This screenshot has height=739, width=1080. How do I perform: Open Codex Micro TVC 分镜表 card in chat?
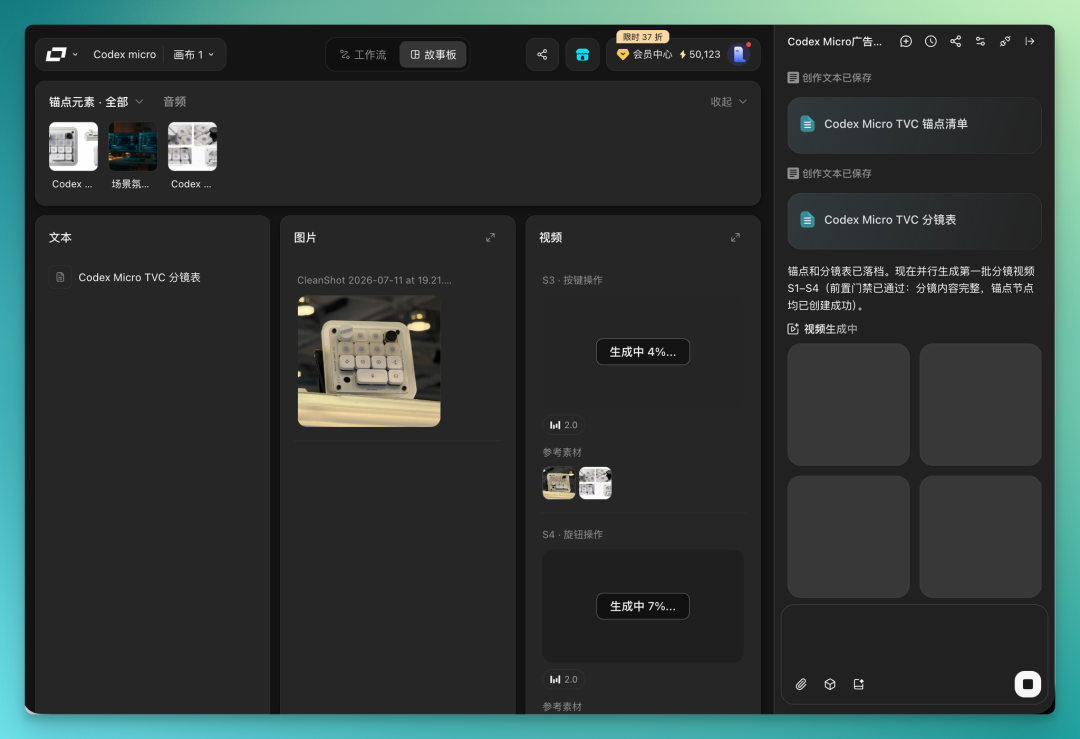[x=914, y=220]
